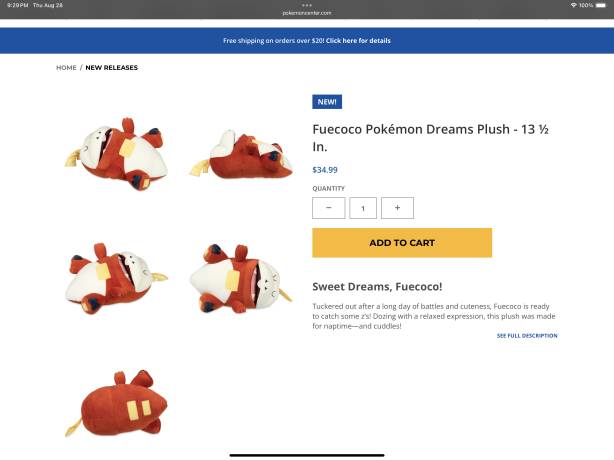View the plush back-view image
Image resolution: width=614 pixels, height=460 pixels.
116,404
